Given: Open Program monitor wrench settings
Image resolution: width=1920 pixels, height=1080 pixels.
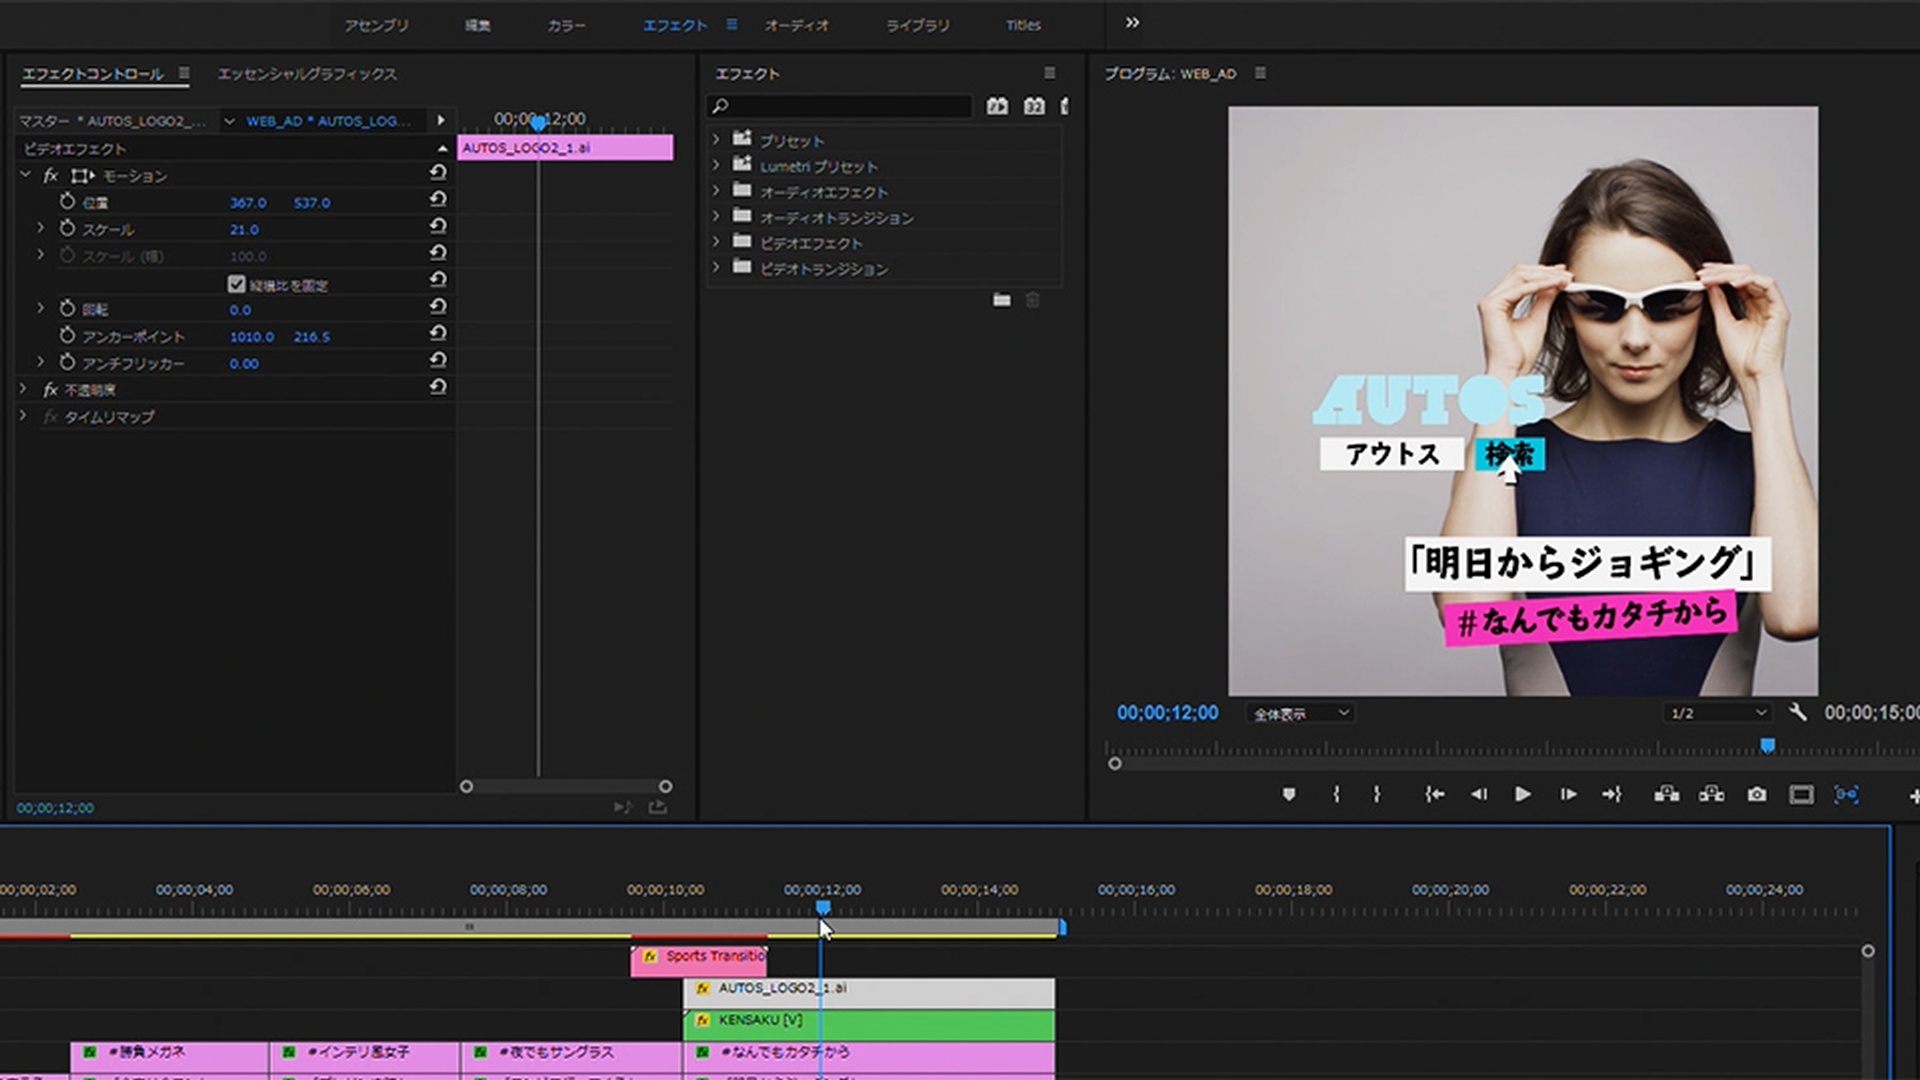Looking at the screenshot, I should [1797, 712].
